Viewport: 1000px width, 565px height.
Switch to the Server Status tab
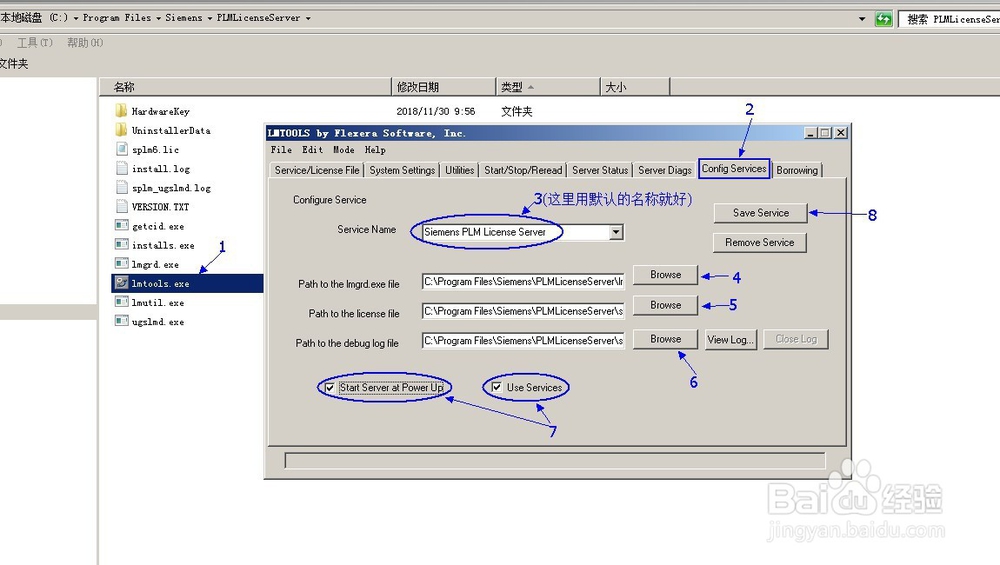[599, 170]
